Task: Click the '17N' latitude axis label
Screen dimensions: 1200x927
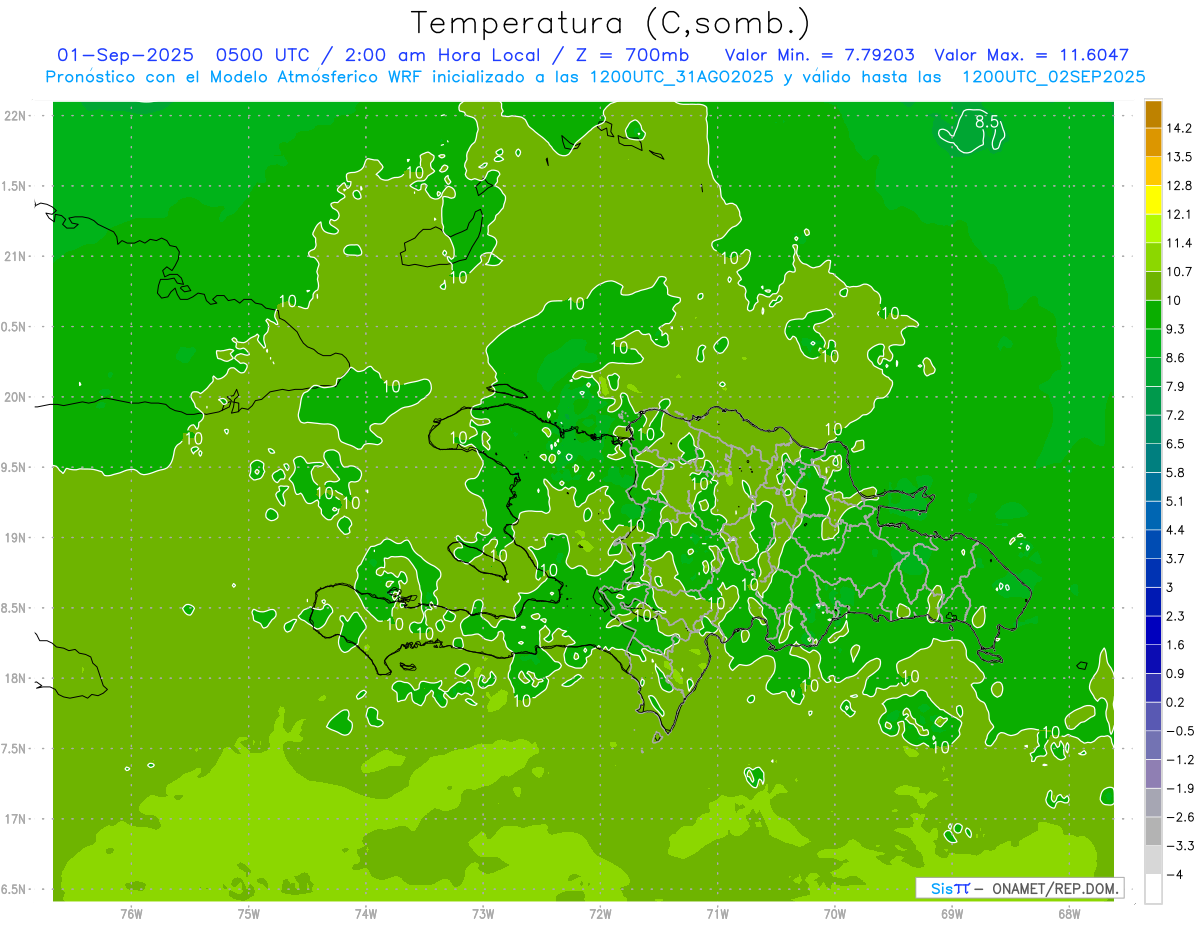Action: (x=16, y=819)
